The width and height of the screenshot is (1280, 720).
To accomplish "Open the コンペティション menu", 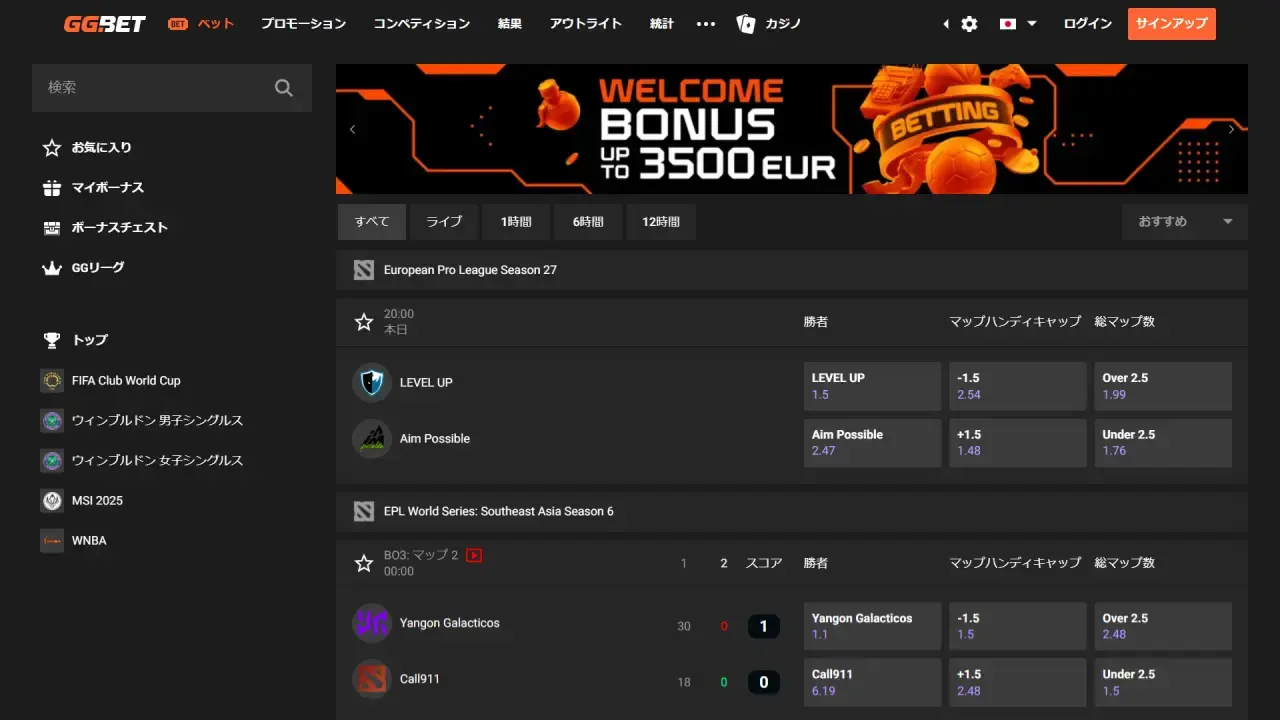I will tap(422, 24).
